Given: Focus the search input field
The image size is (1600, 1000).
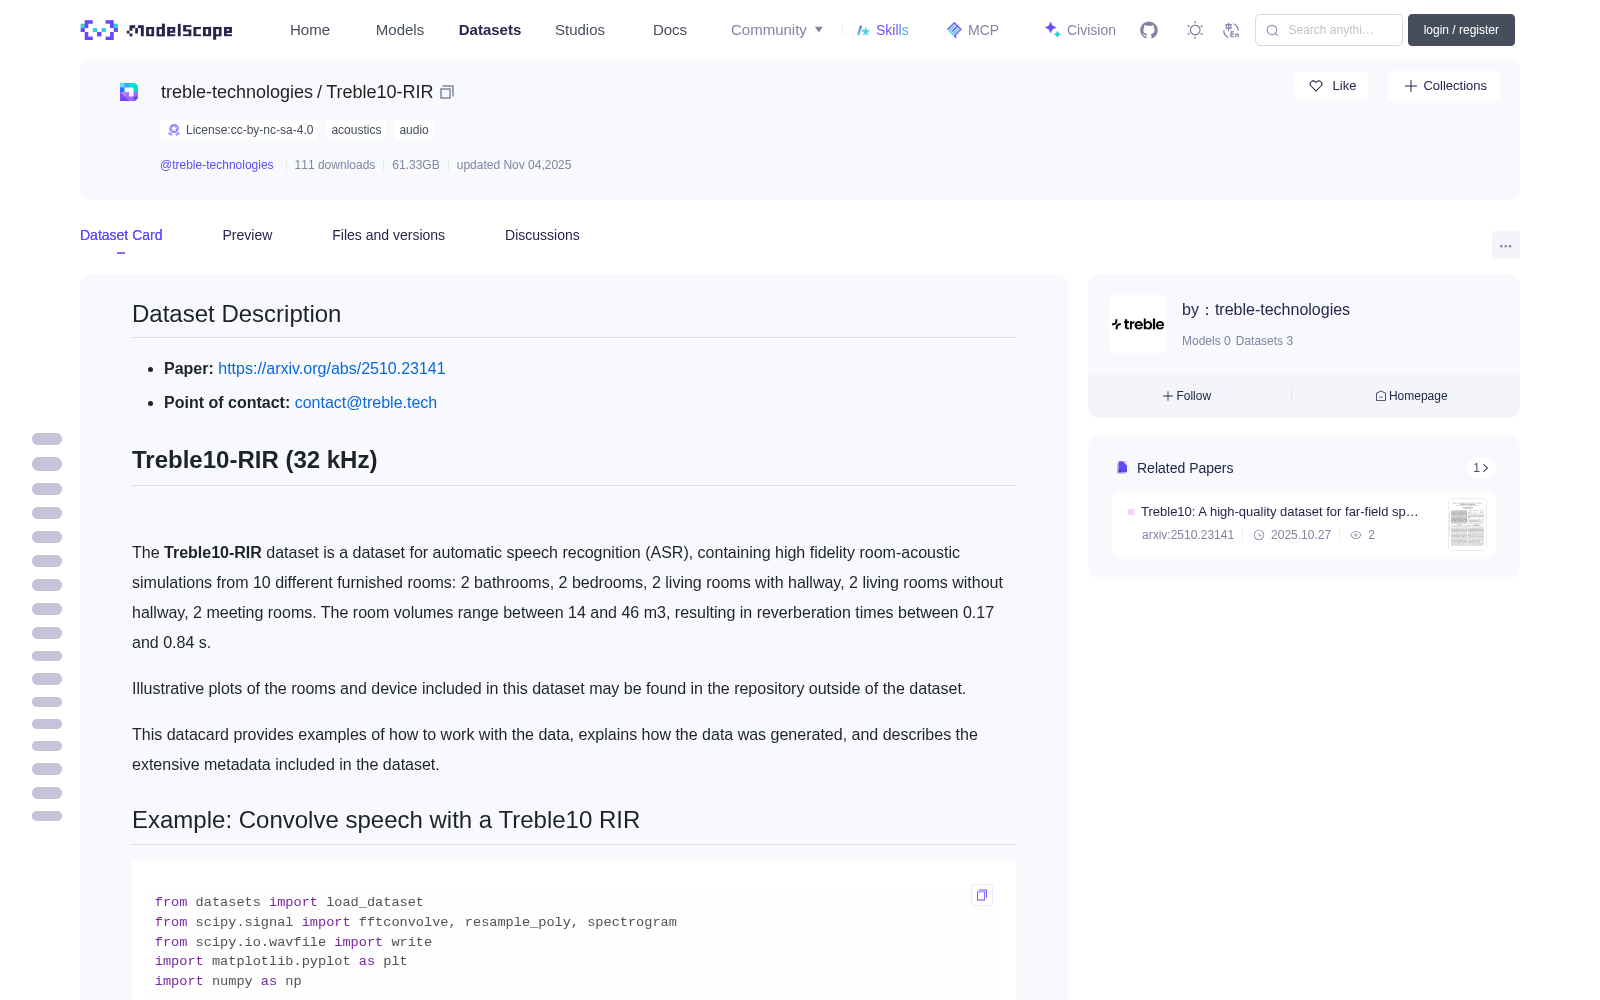Looking at the screenshot, I should coord(1329,30).
